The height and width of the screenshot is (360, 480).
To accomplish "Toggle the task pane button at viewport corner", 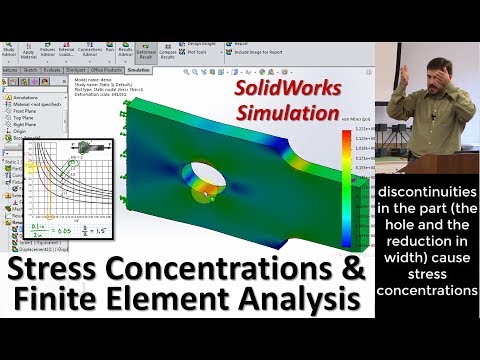I will coord(369,72).
